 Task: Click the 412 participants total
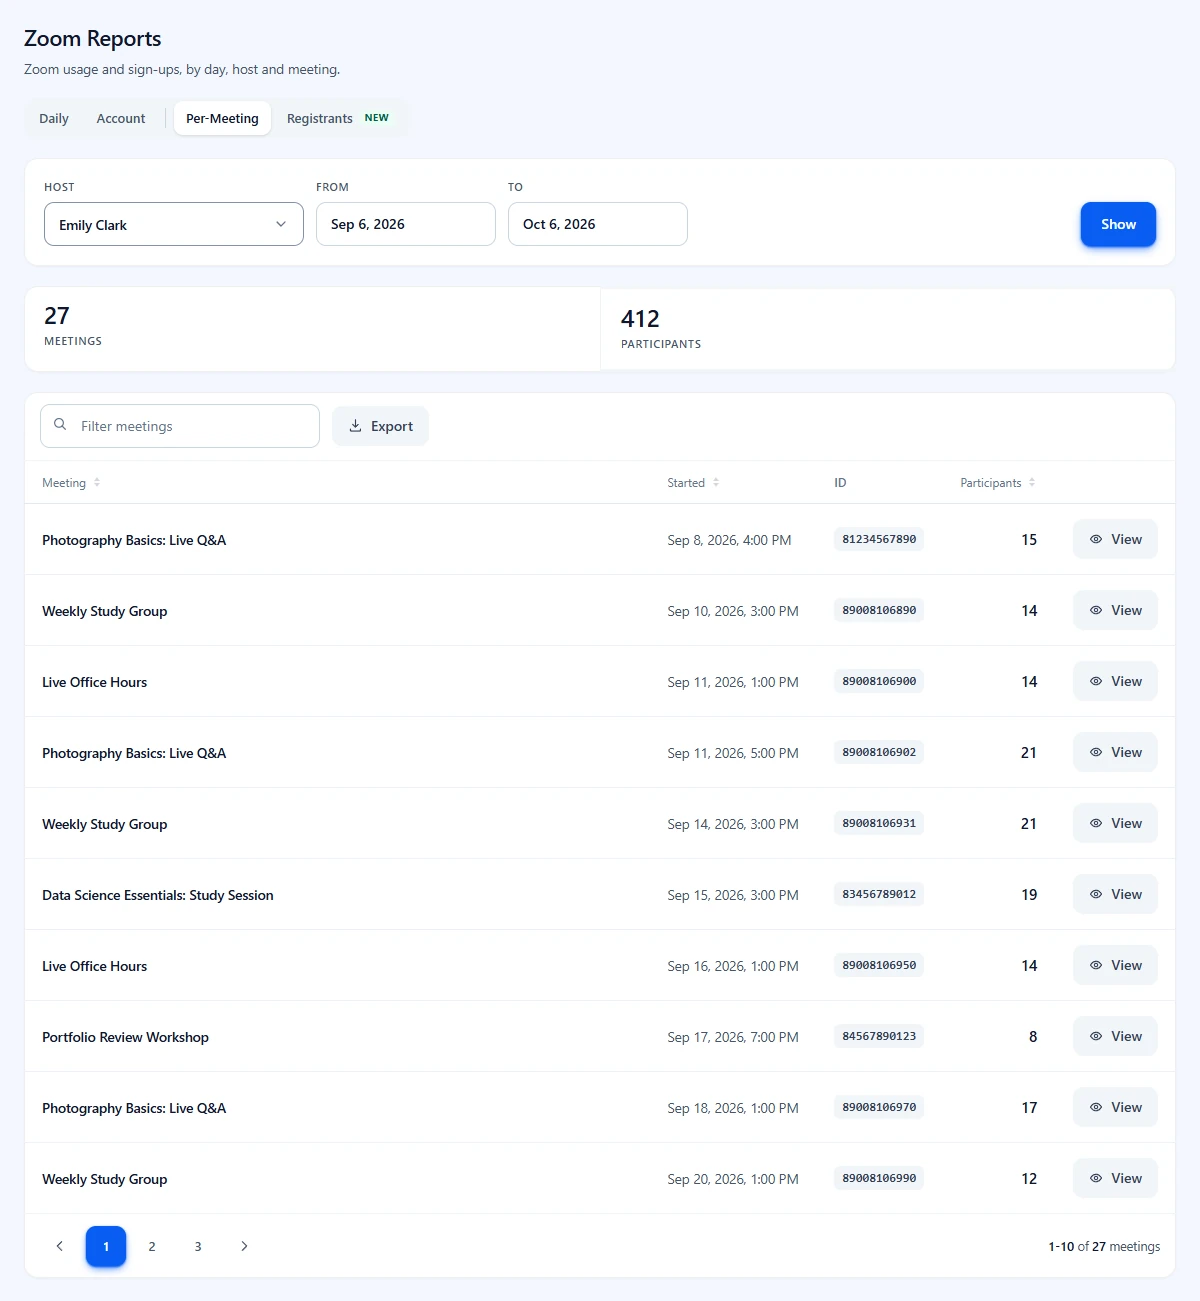[x=640, y=319]
